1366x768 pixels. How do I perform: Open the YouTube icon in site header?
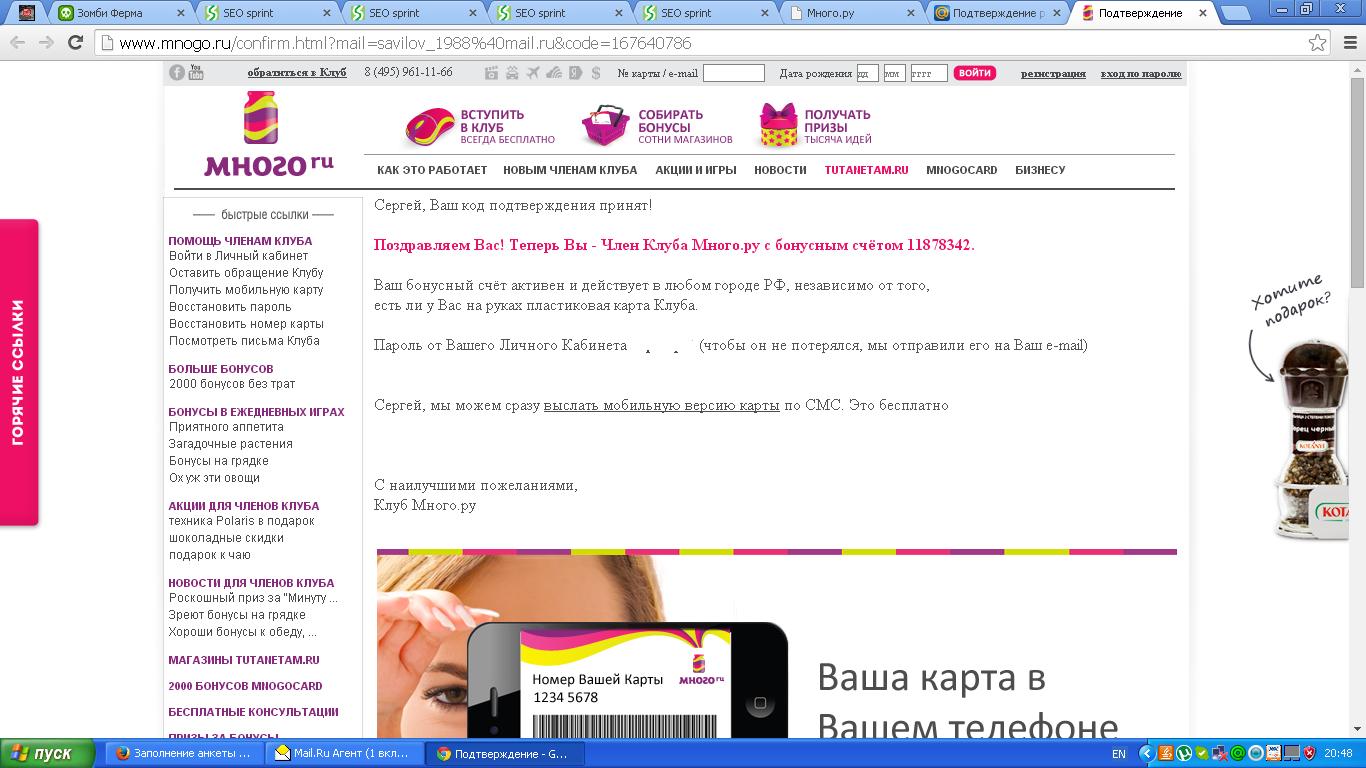pyautogui.click(x=196, y=72)
